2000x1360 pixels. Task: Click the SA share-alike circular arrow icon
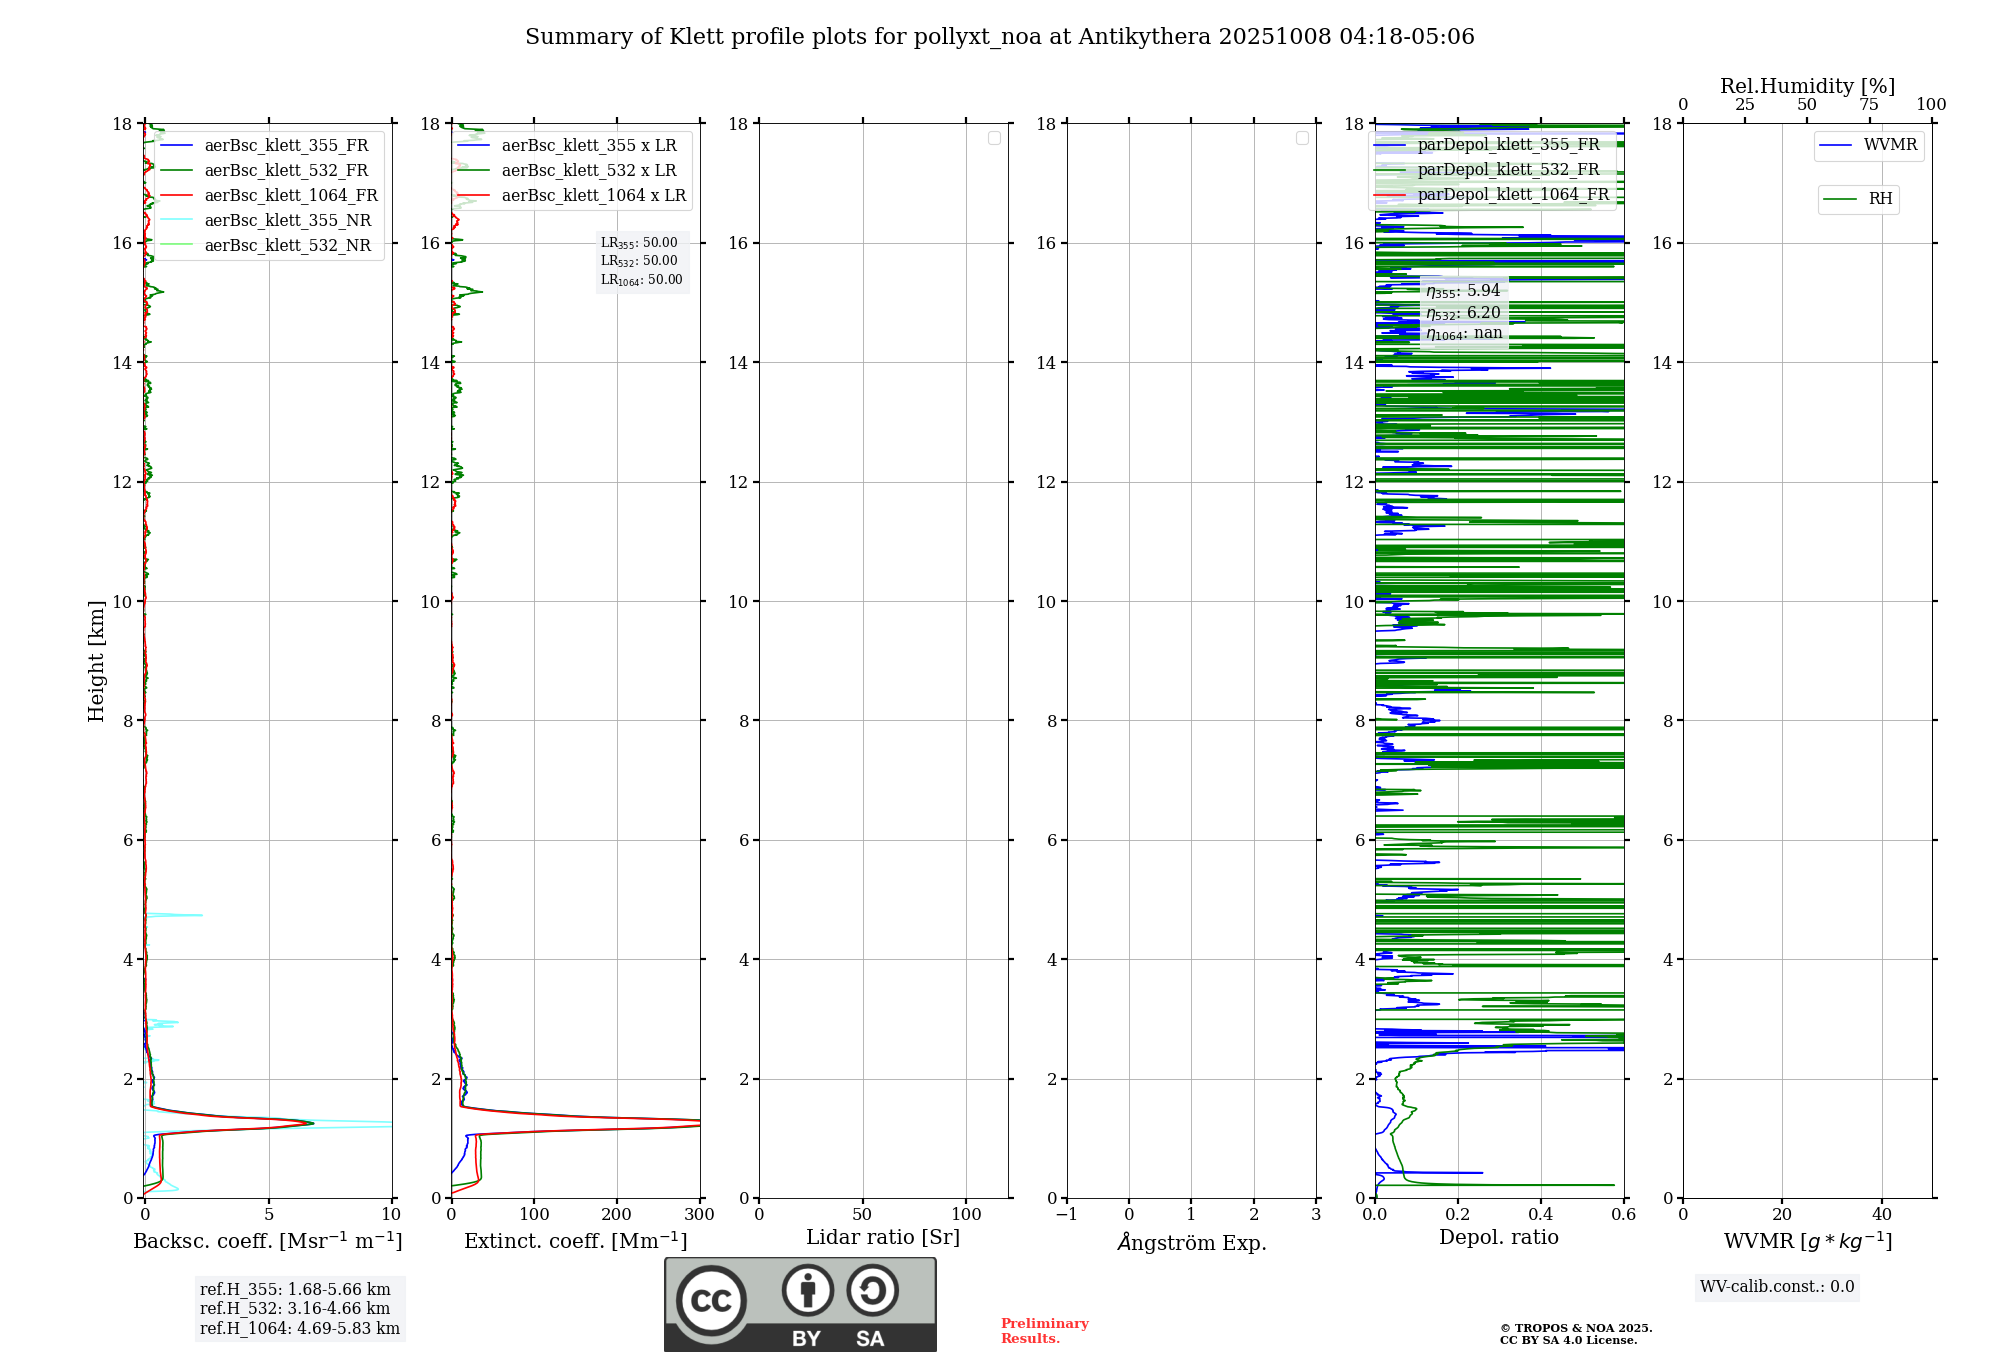point(872,1290)
